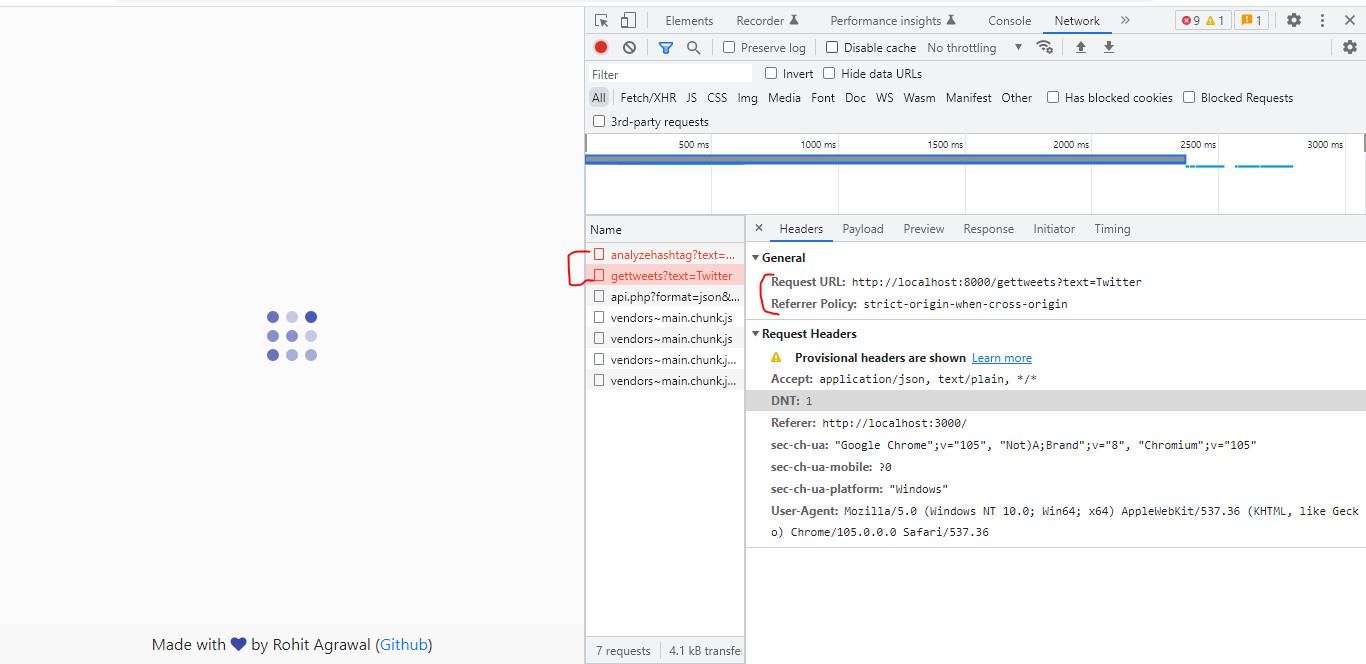Image resolution: width=1366 pixels, height=664 pixels.
Task: Select the Network tab
Action: [1077, 20]
